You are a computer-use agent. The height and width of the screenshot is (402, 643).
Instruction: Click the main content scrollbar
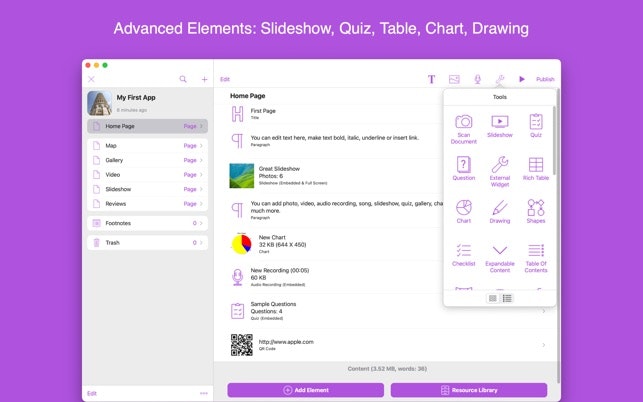[x=558, y=236]
